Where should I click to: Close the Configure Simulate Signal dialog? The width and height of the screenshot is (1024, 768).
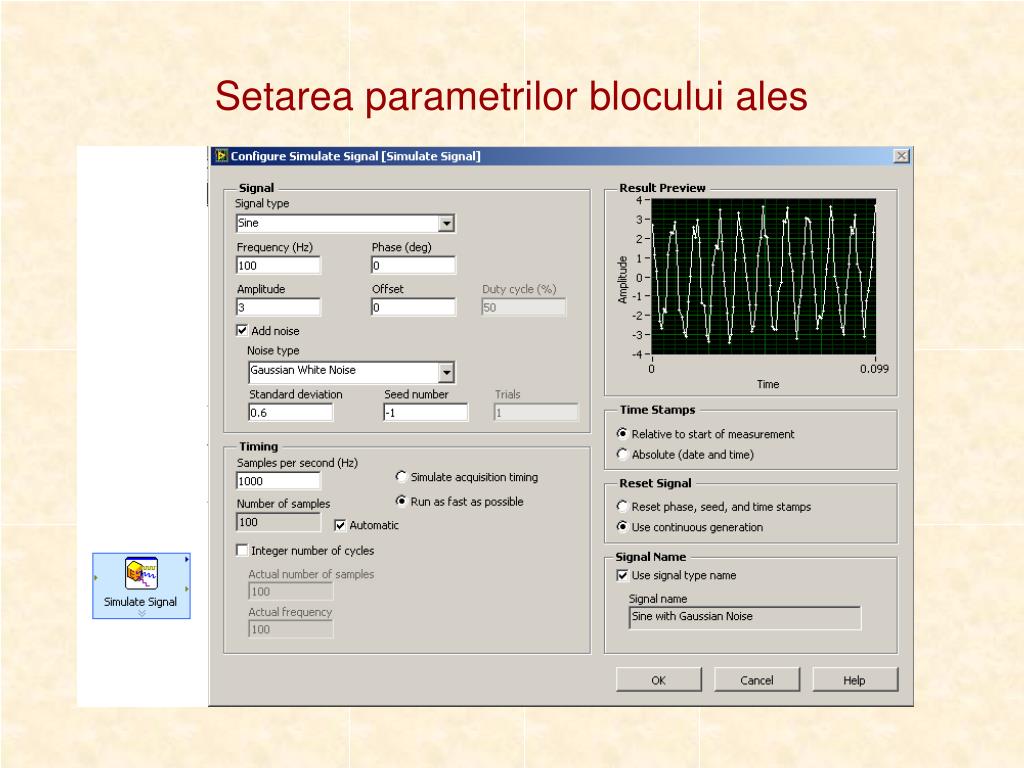coord(901,156)
